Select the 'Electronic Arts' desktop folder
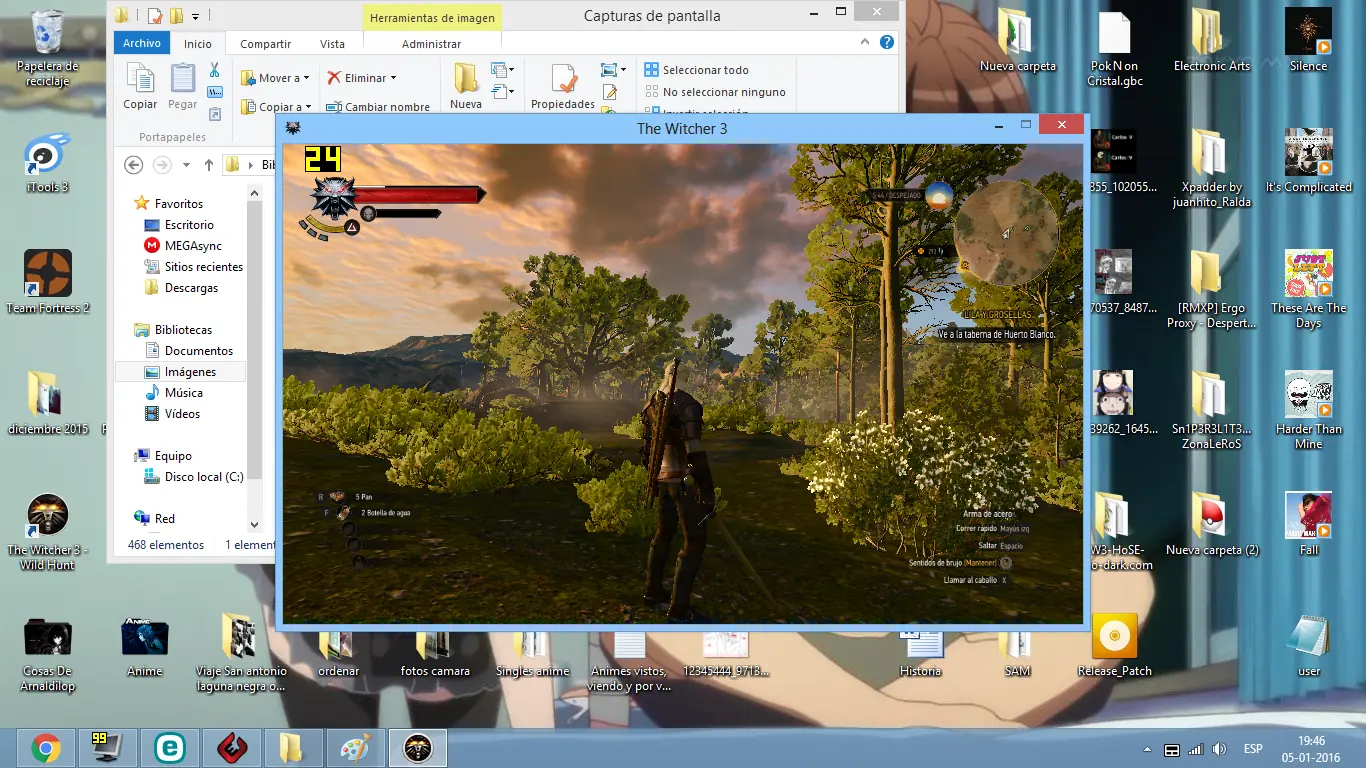This screenshot has width=1366, height=768. 1211,42
